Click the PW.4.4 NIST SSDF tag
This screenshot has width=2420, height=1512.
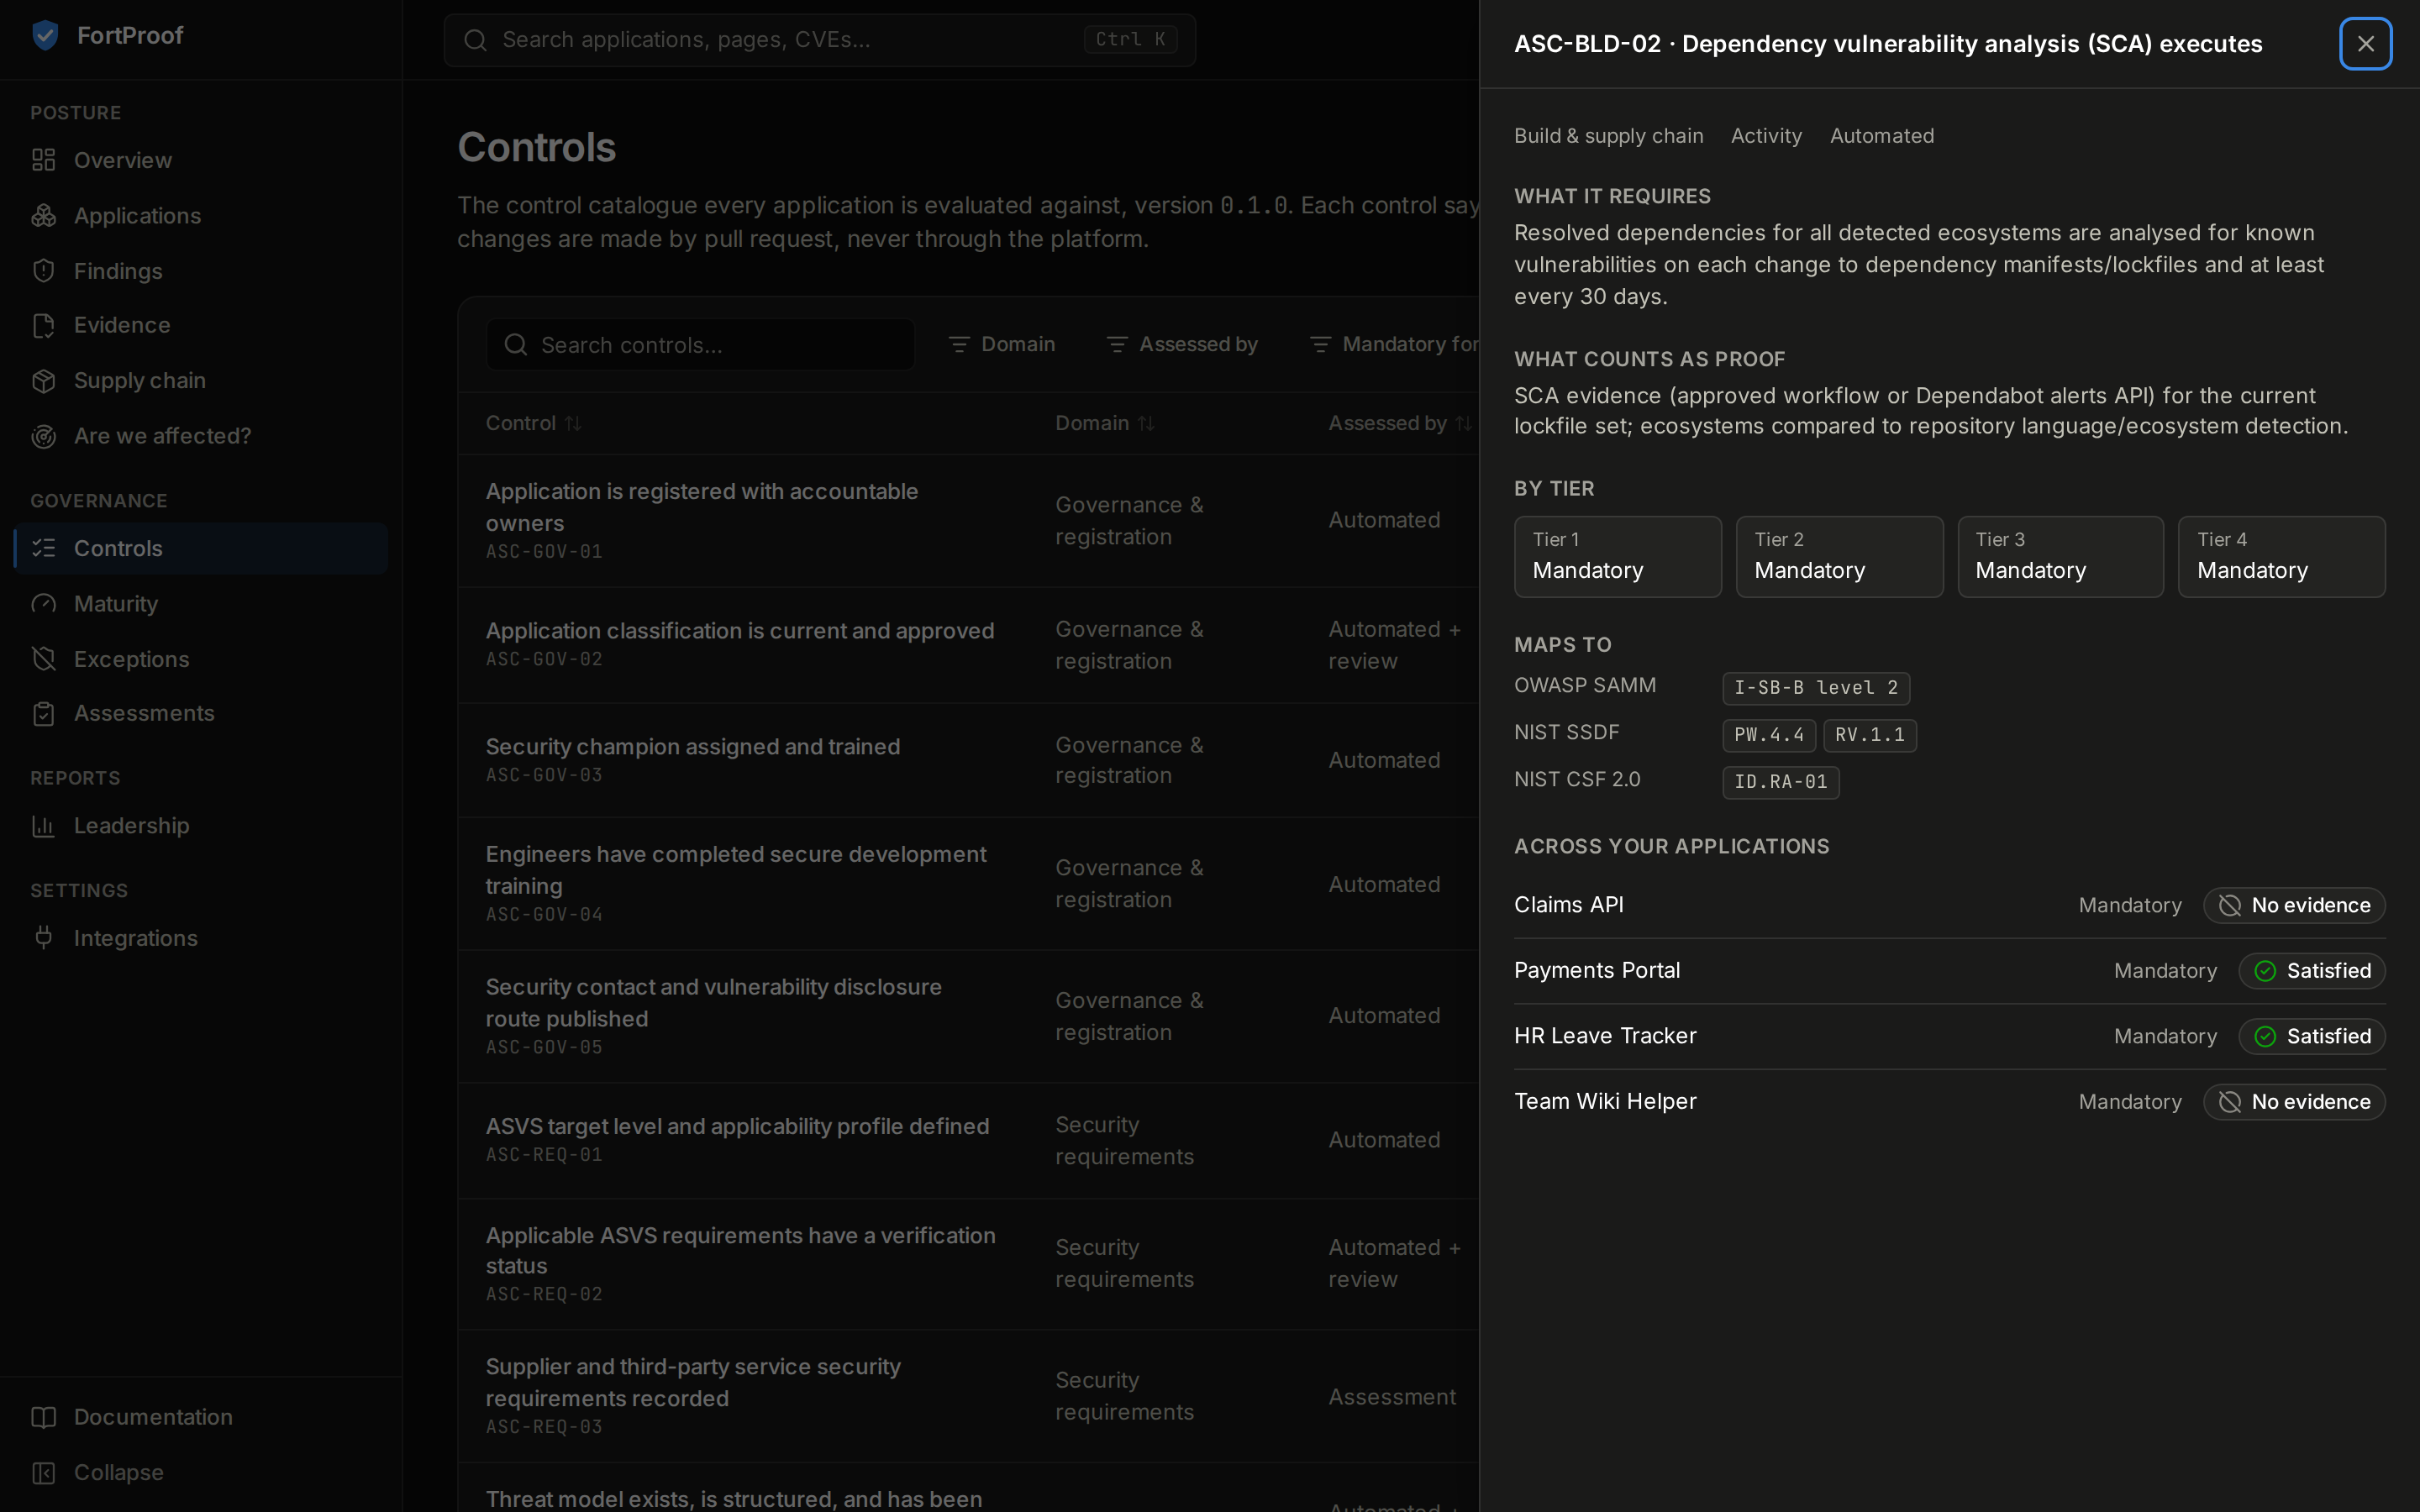click(1768, 735)
